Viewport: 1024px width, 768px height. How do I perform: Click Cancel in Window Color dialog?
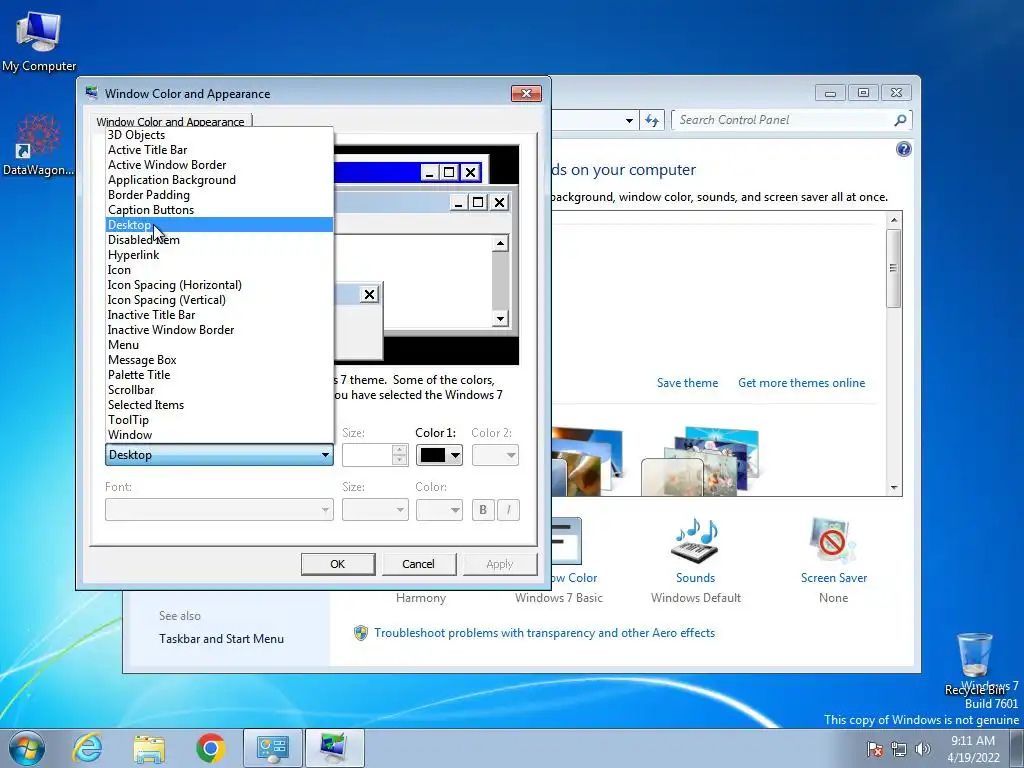(418, 564)
